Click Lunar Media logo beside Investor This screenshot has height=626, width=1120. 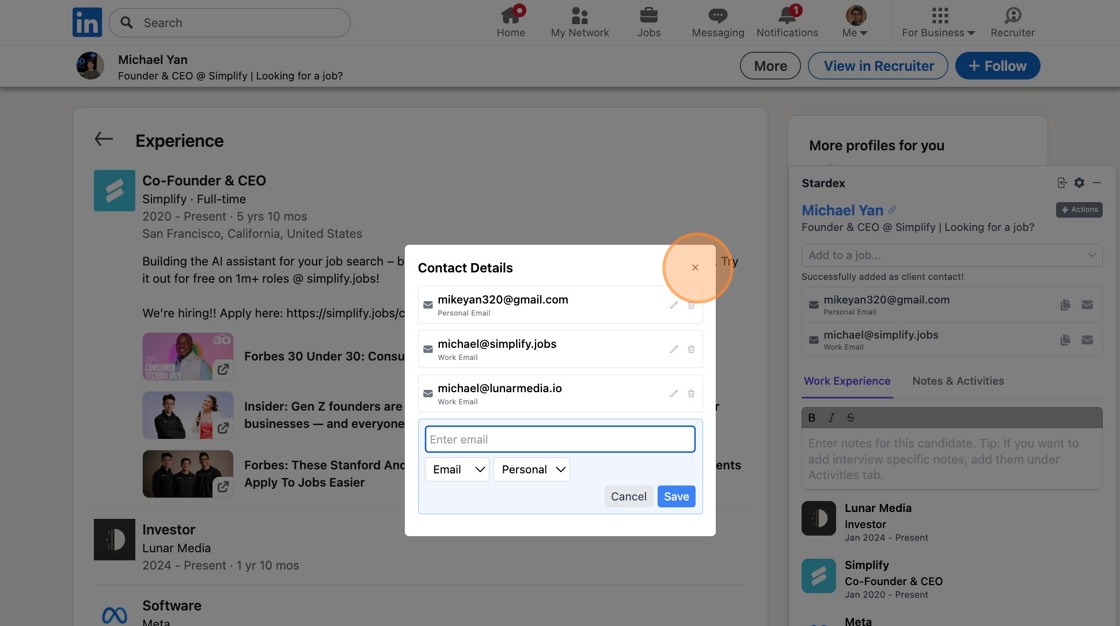pyautogui.click(x=114, y=540)
